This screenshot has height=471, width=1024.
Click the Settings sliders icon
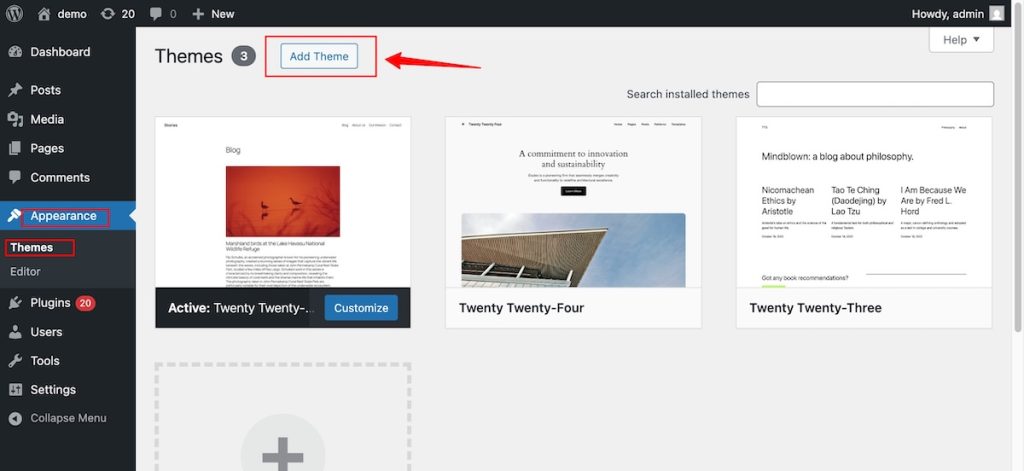click(15, 389)
